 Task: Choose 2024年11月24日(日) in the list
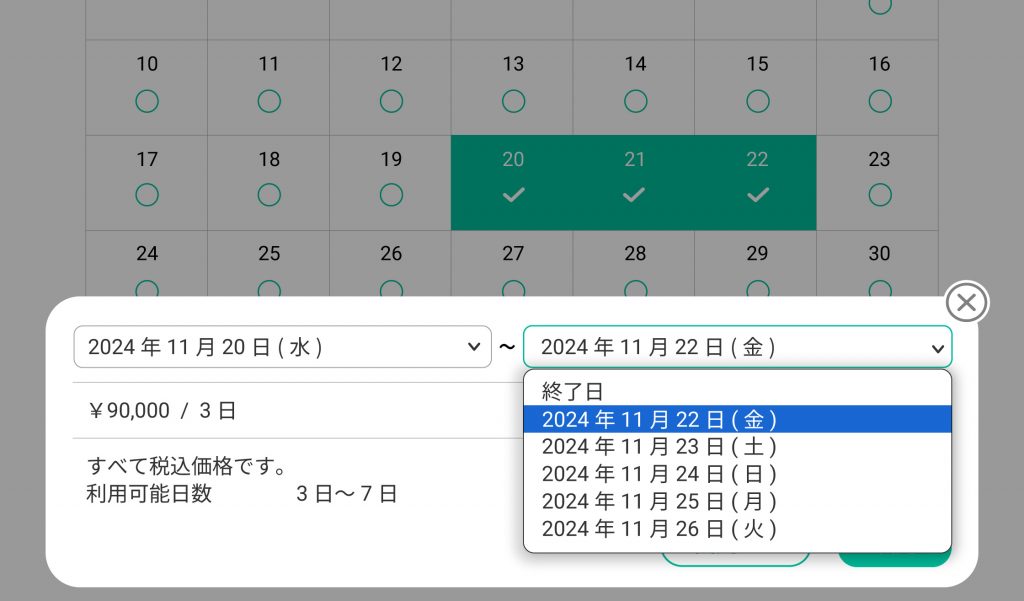pos(659,474)
